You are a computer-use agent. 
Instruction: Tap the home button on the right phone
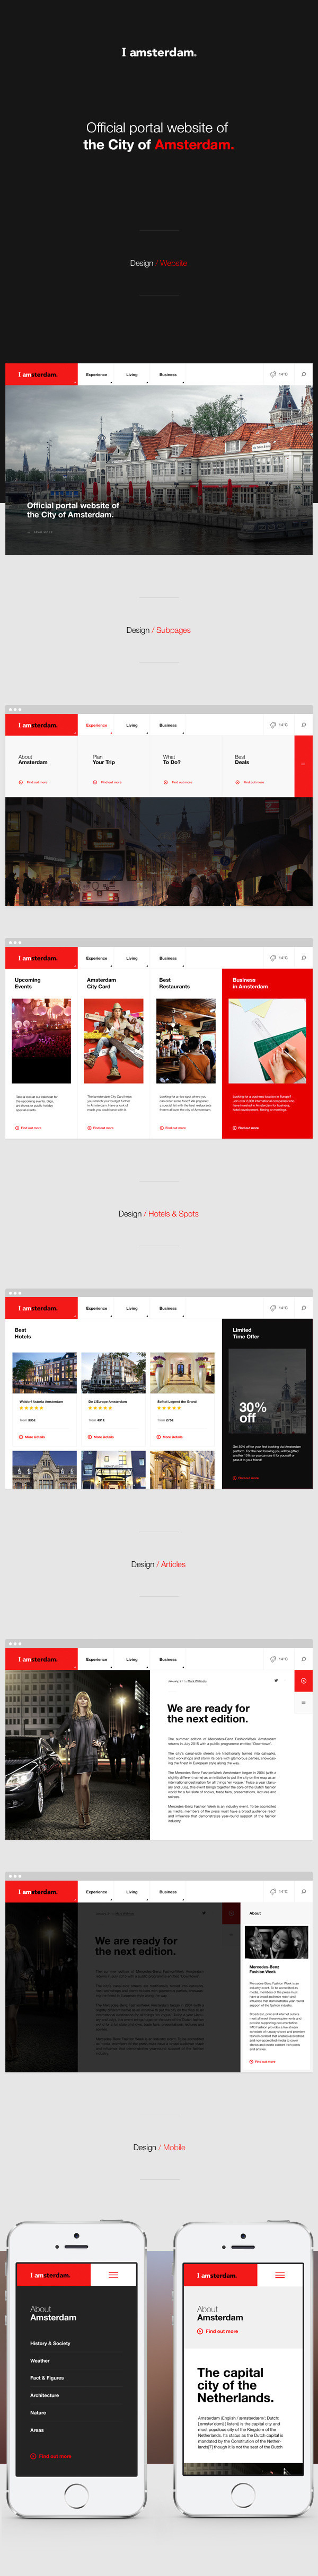click(x=243, y=2496)
